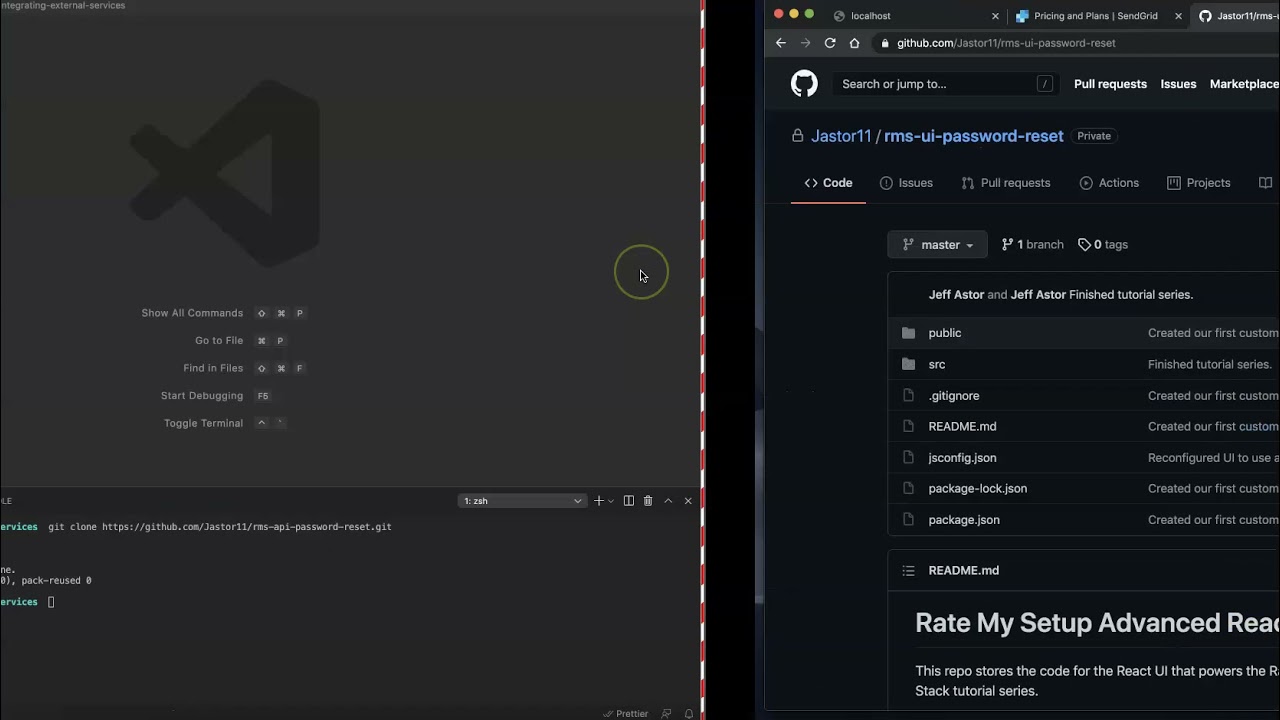Click the file icon beside package.json
This screenshot has width=1280, height=720.
[x=908, y=520]
